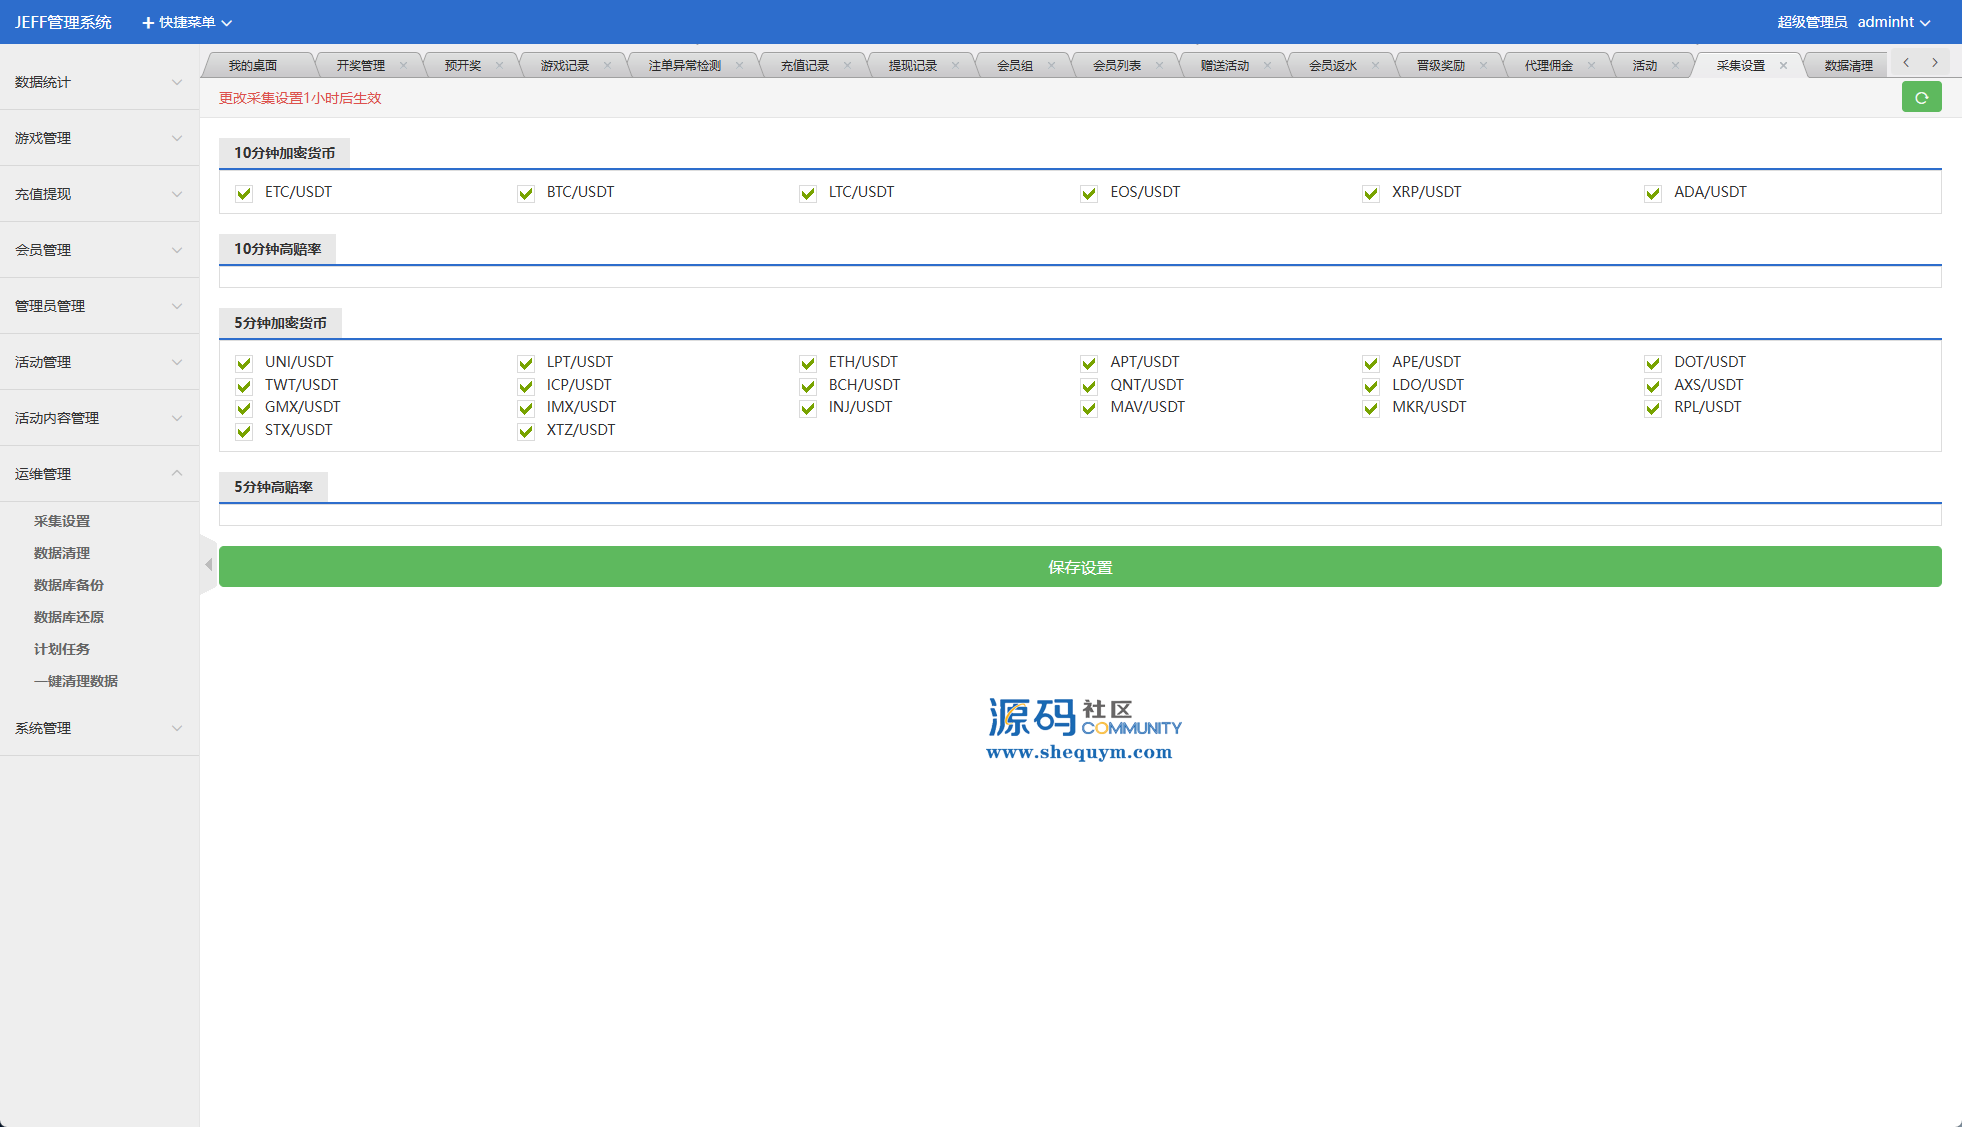This screenshot has height=1127, width=1962.
Task: Click the green refresh icon button
Action: [1921, 98]
